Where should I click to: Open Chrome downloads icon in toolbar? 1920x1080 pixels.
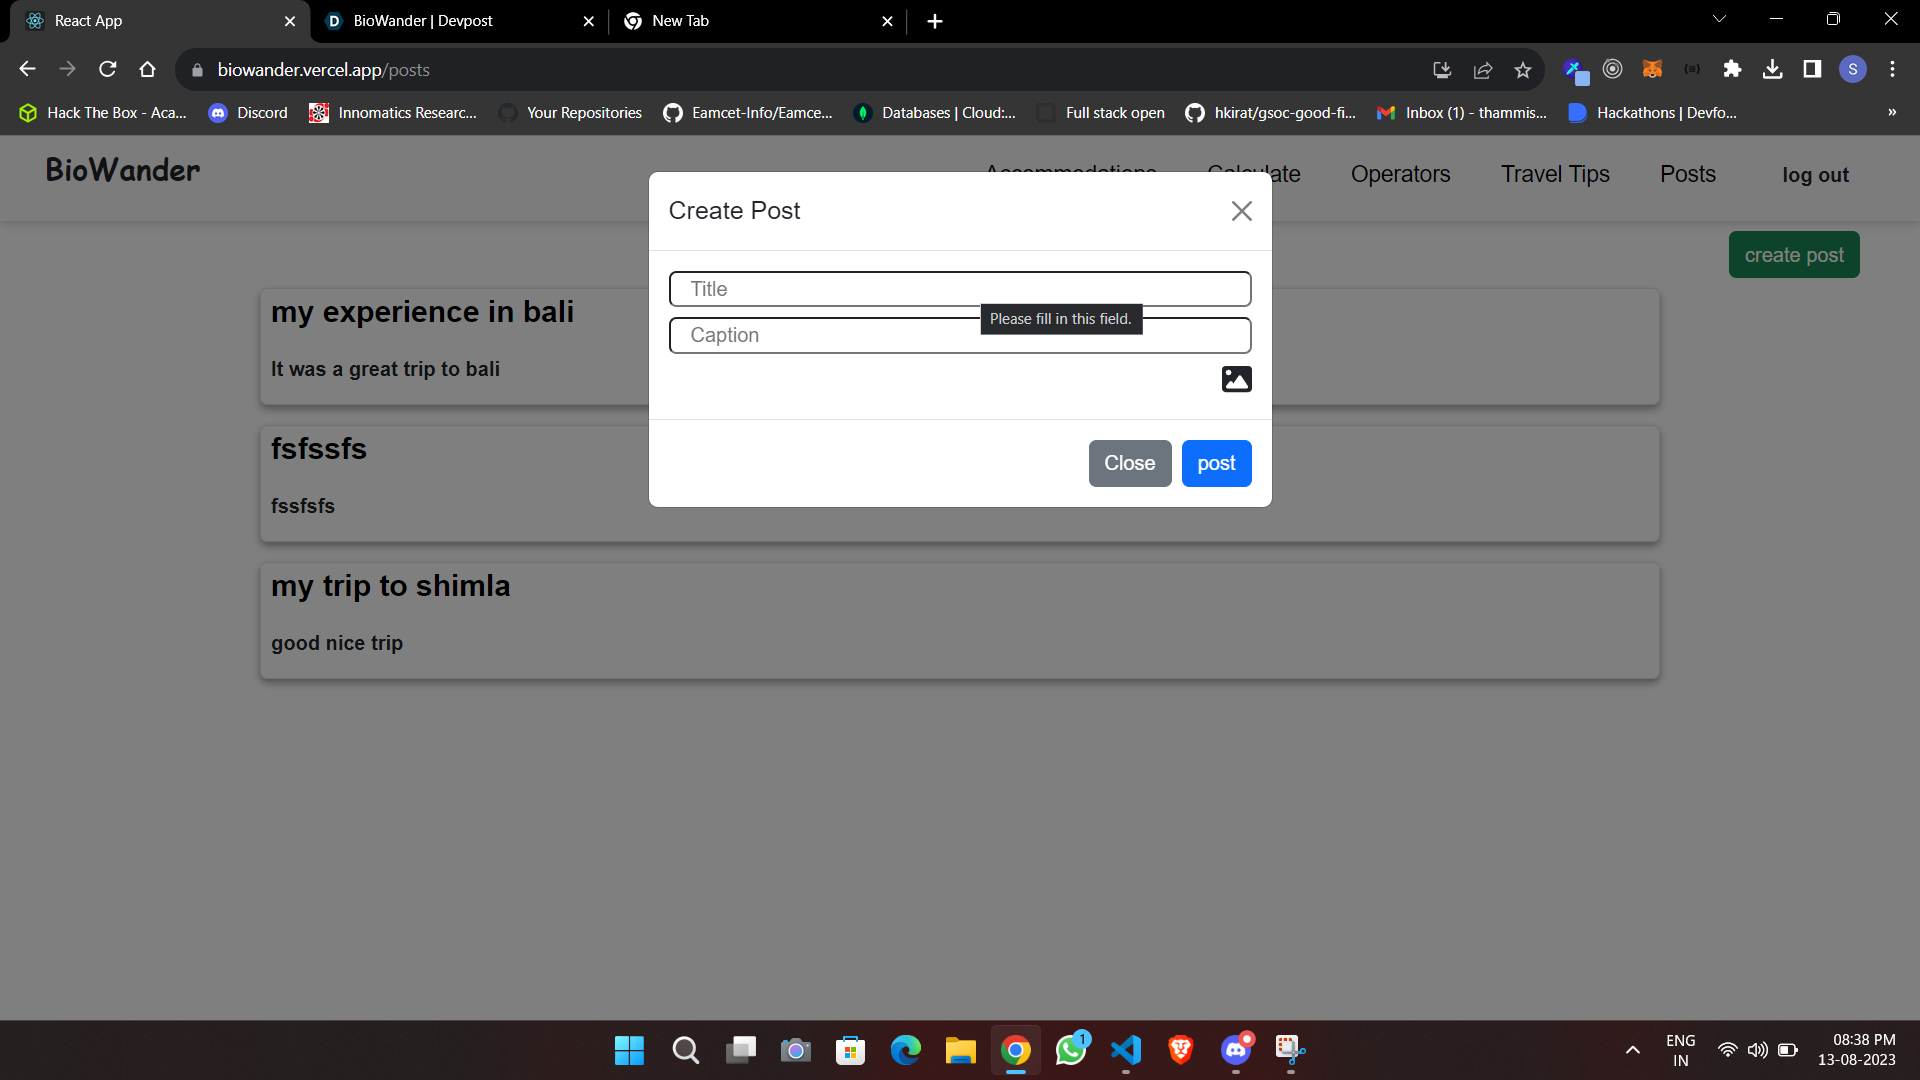click(x=1772, y=69)
